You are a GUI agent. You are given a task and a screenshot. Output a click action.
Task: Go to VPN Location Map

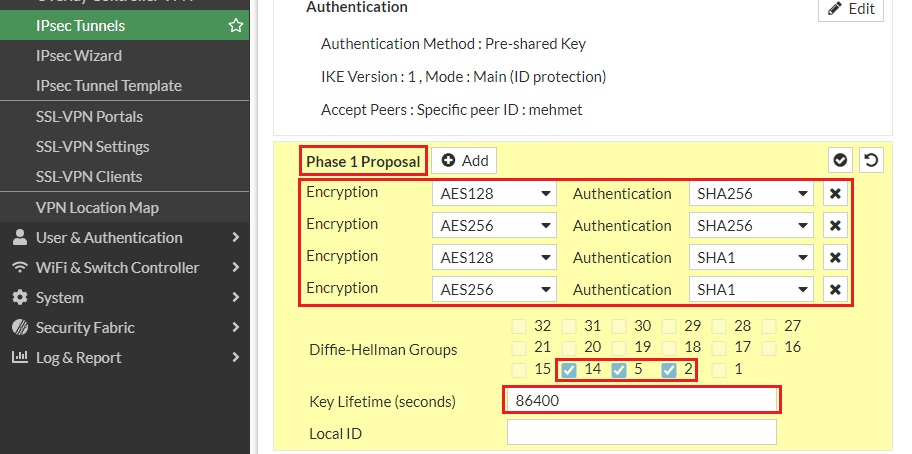(x=97, y=208)
